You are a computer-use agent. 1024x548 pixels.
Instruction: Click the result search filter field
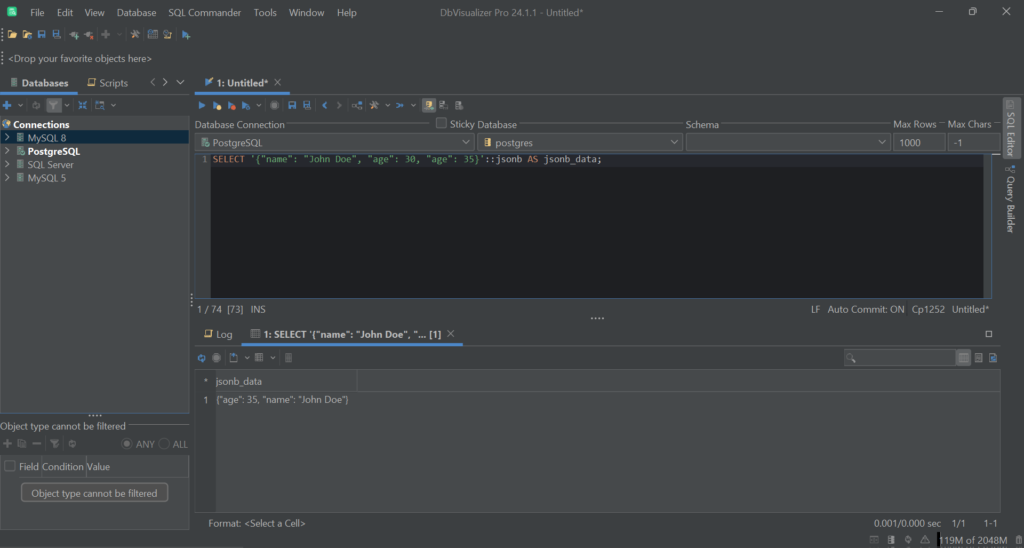(899, 358)
